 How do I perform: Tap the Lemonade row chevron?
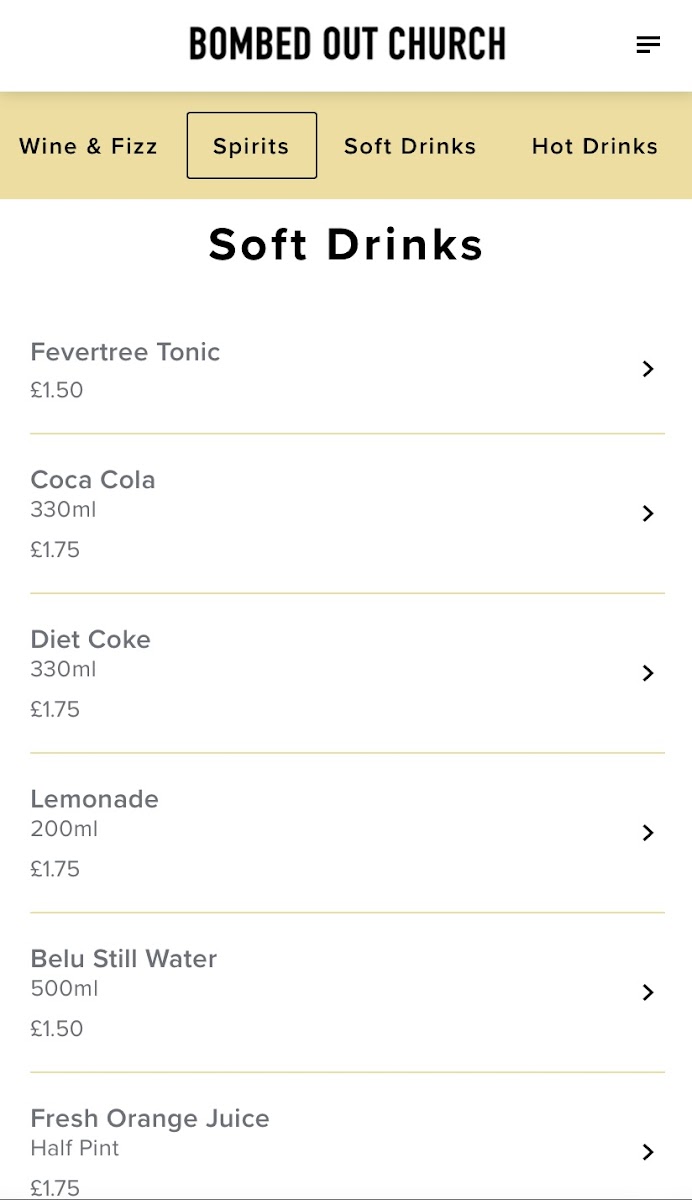pos(648,833)
